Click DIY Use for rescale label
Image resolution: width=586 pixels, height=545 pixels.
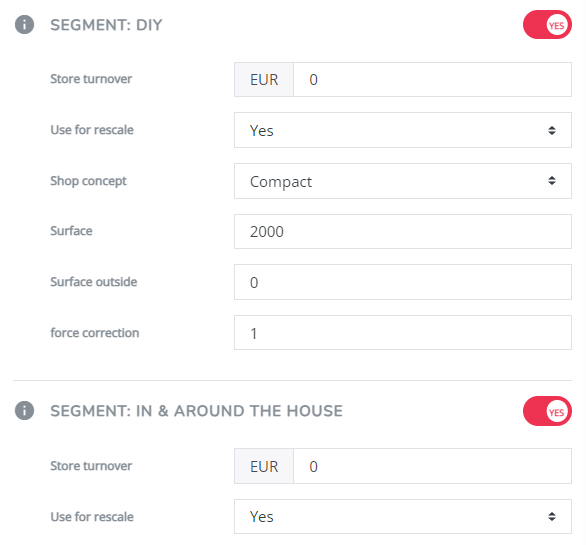92,130
